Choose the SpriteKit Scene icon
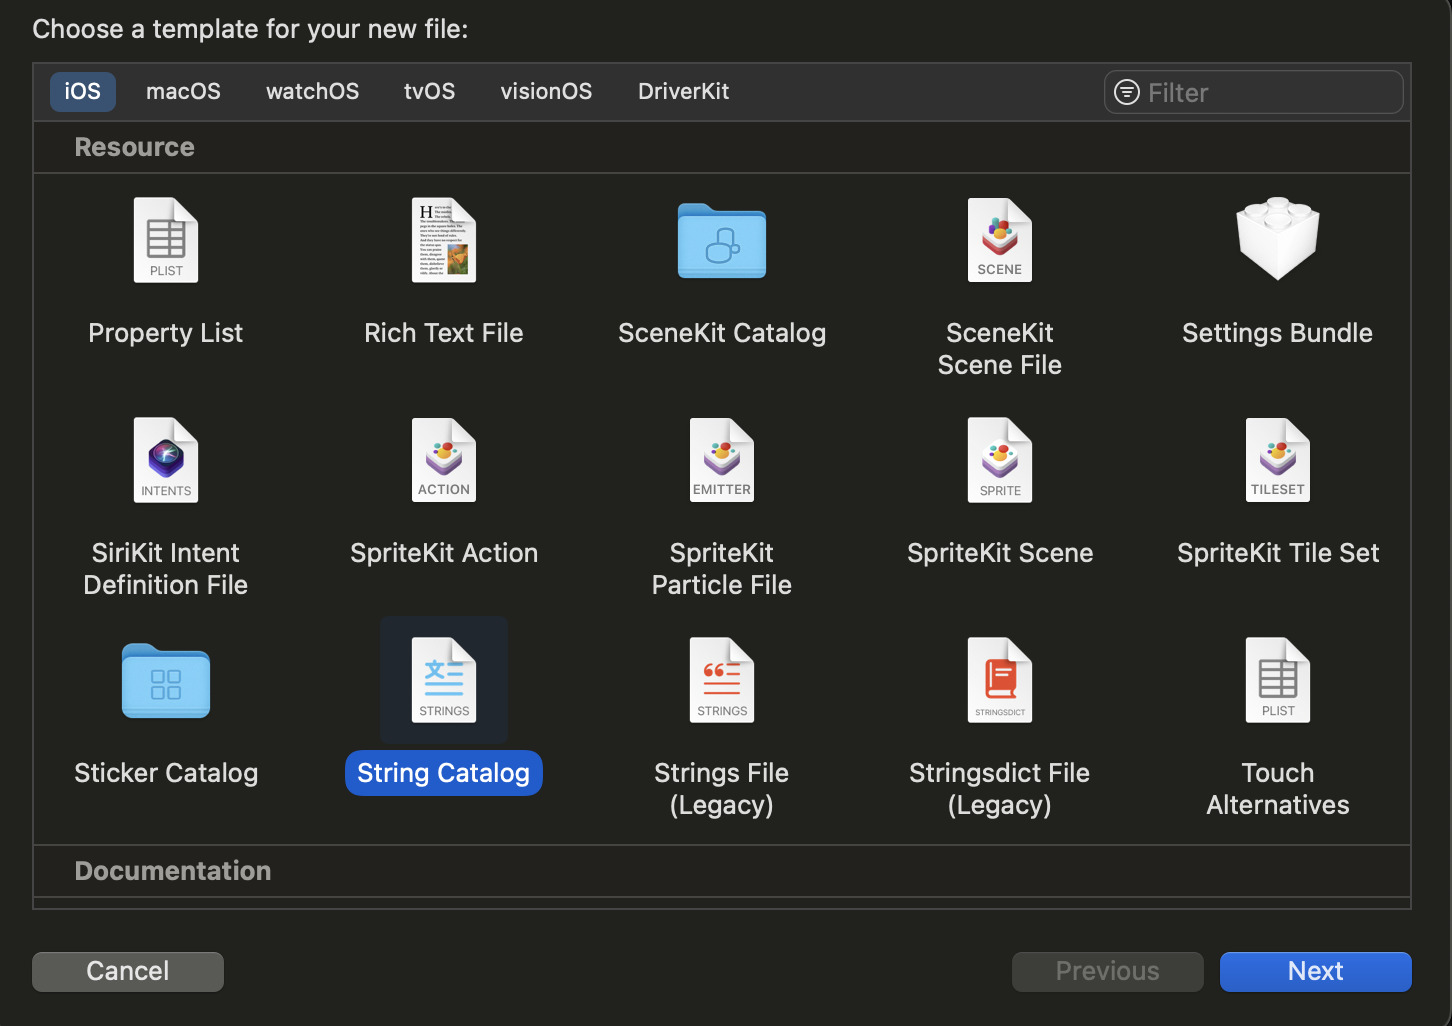 [1000, 460]
